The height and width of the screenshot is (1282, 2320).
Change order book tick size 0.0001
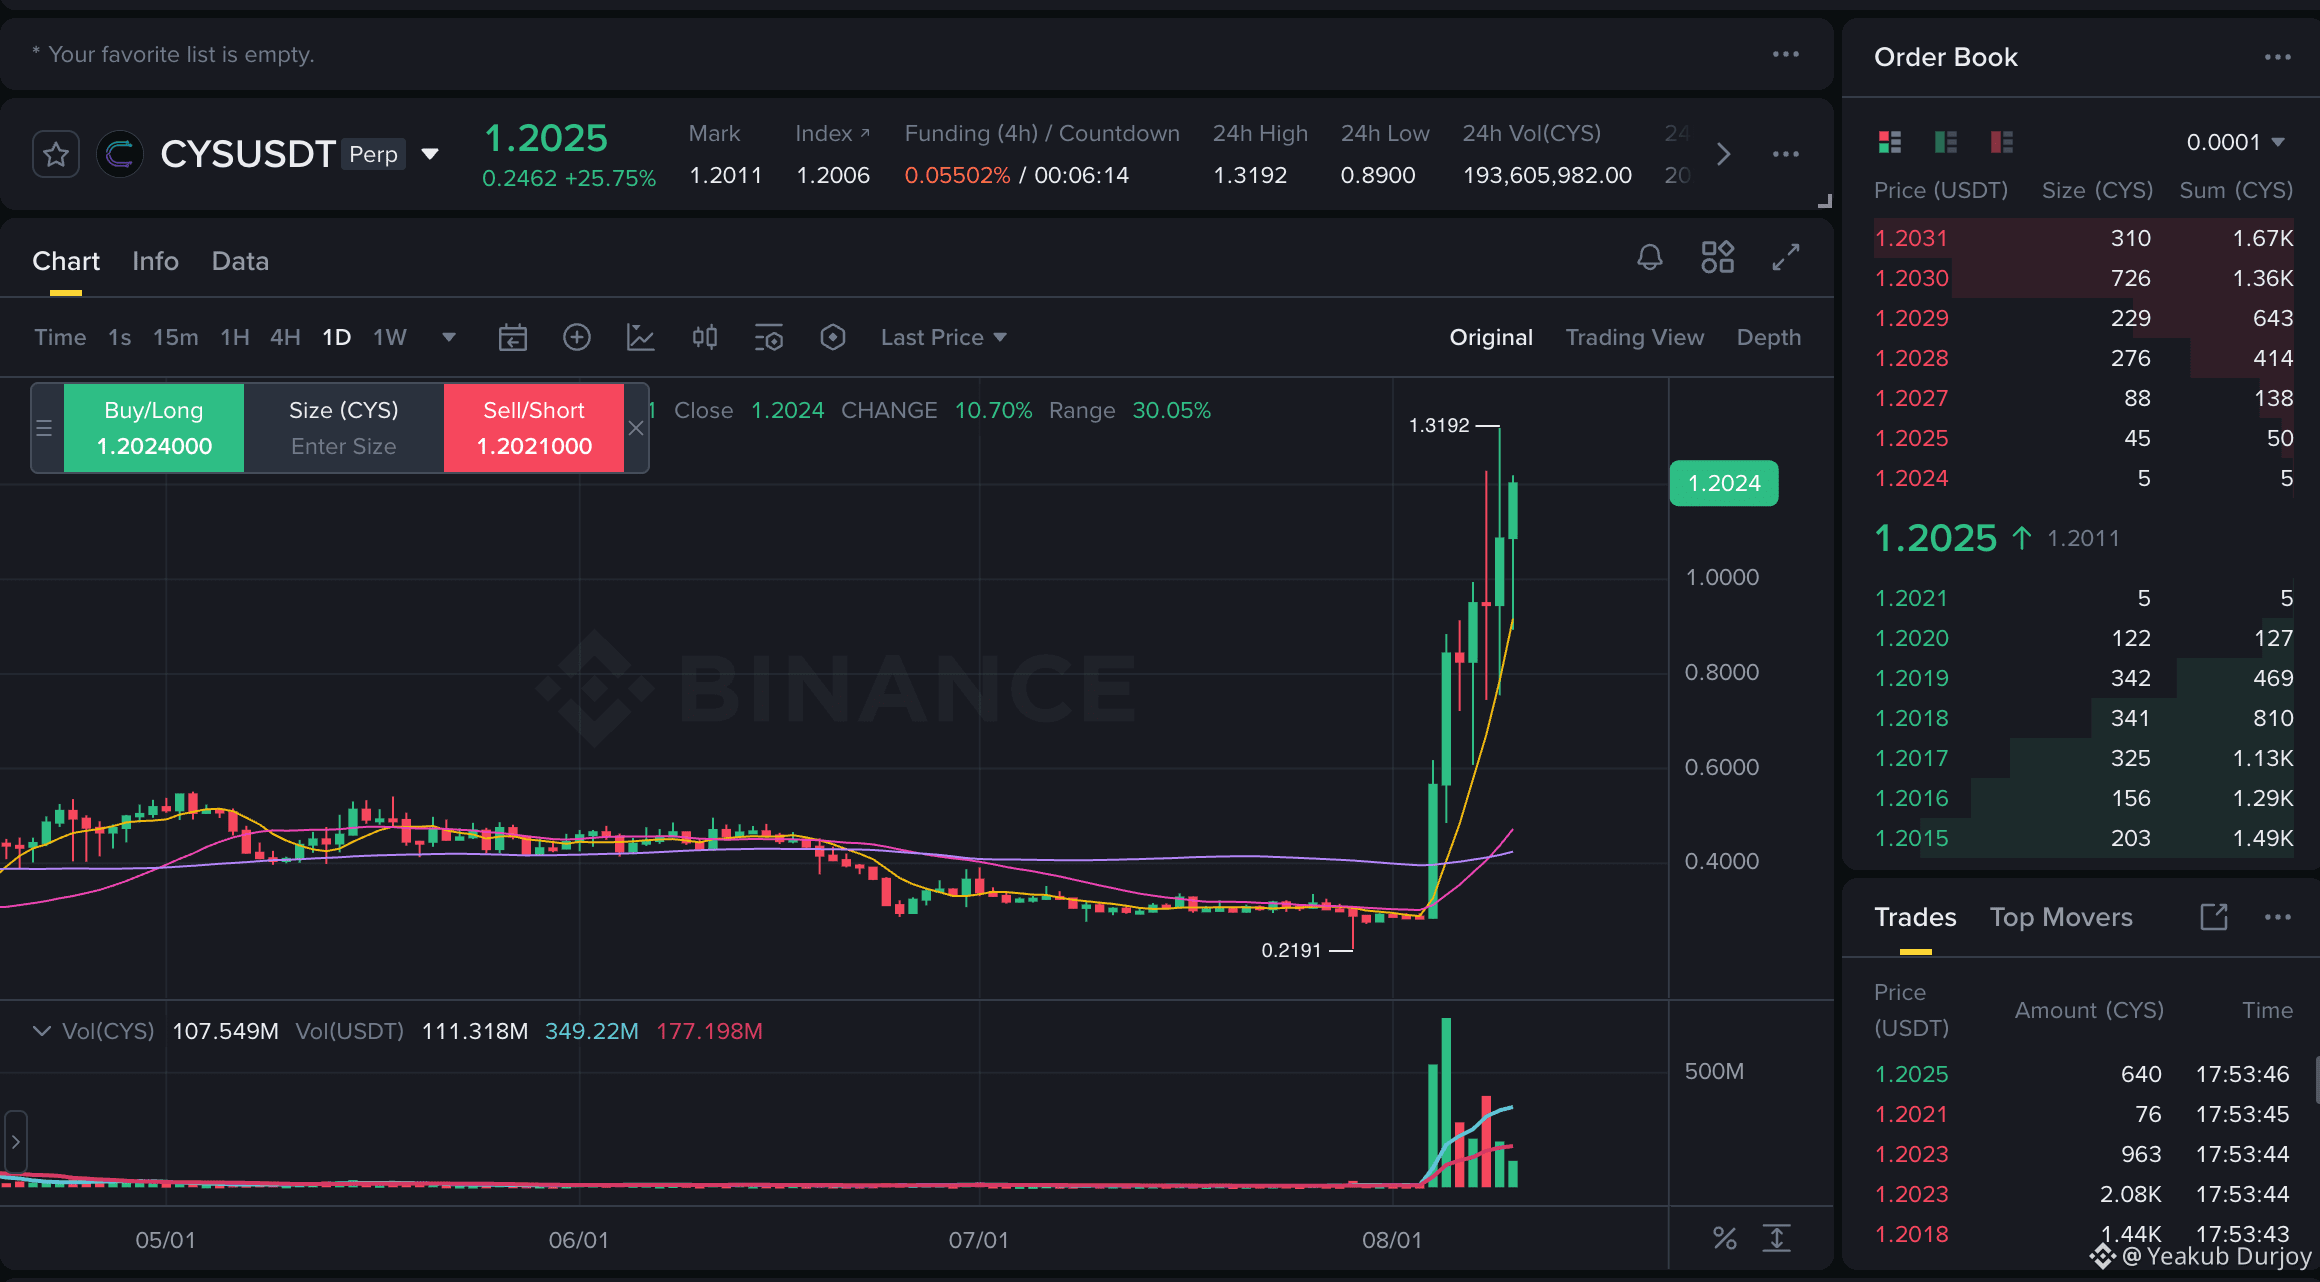2236,142
